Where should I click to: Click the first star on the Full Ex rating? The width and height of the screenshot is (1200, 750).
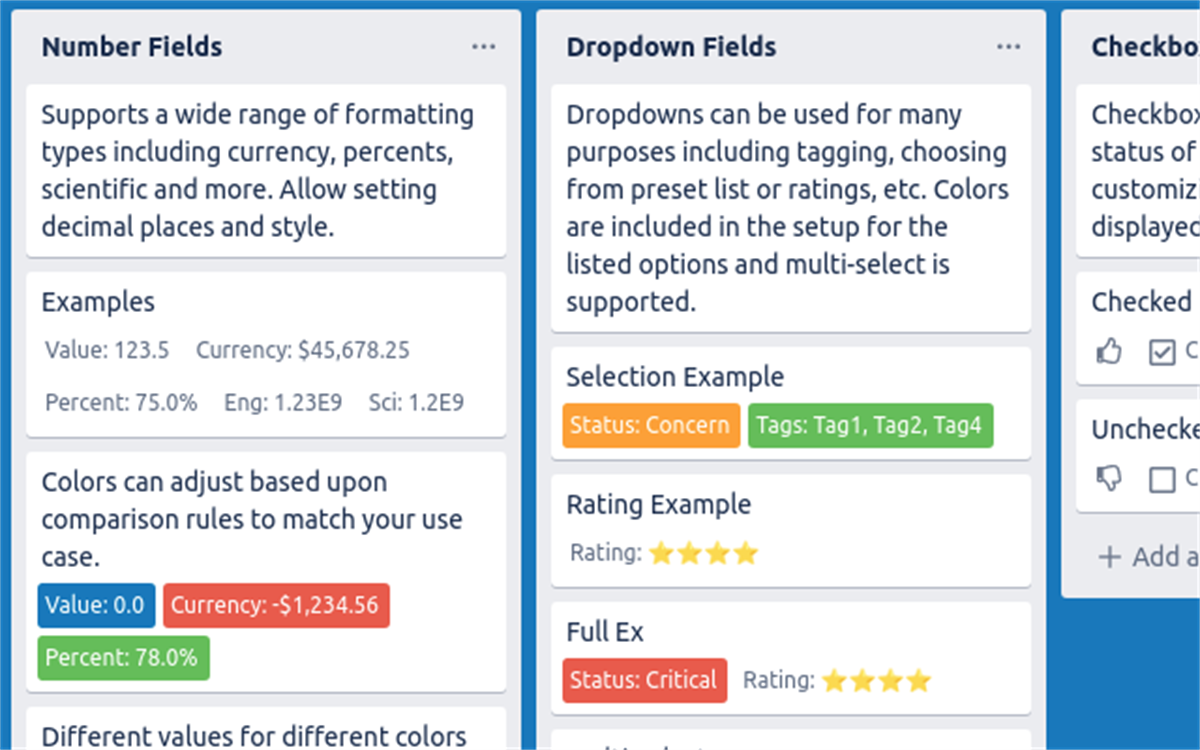pos(834,681)
